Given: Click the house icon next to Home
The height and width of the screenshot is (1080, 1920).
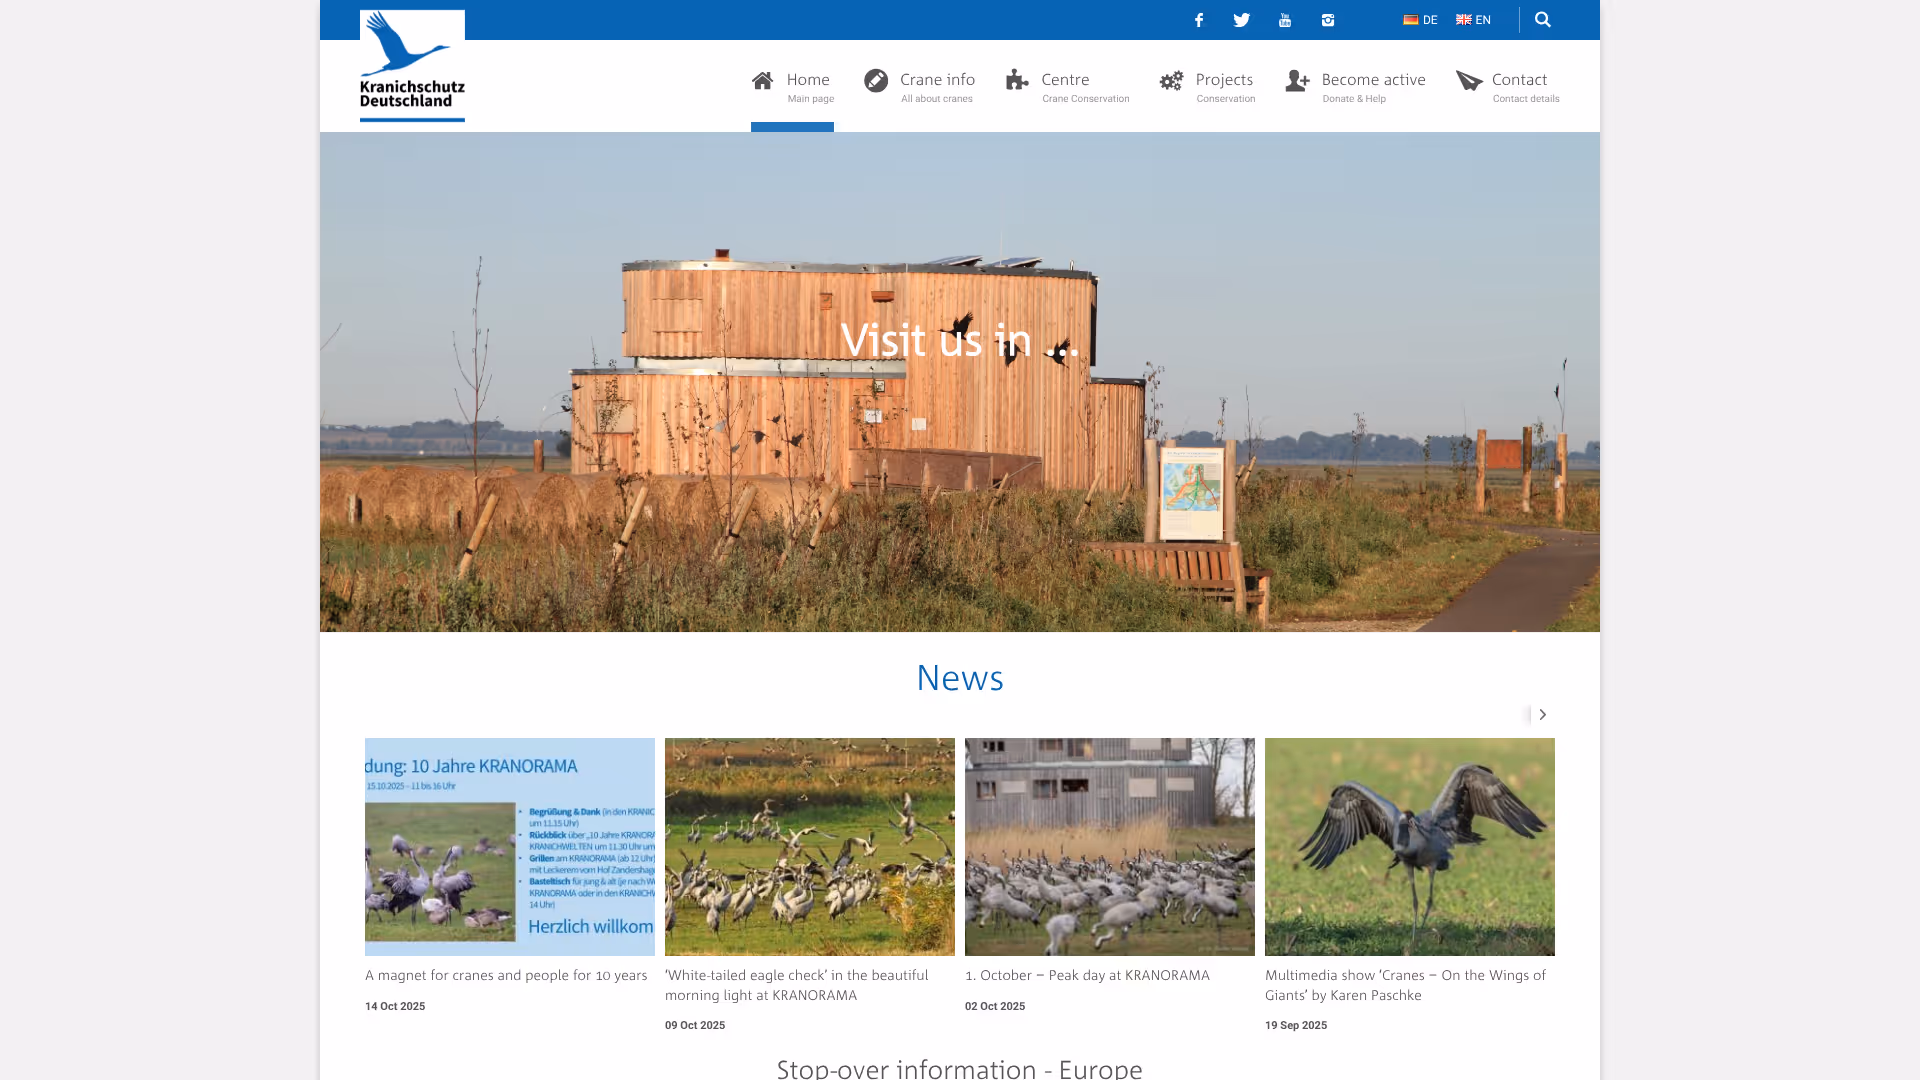Looking at the screenshot, I should point(761,80).
